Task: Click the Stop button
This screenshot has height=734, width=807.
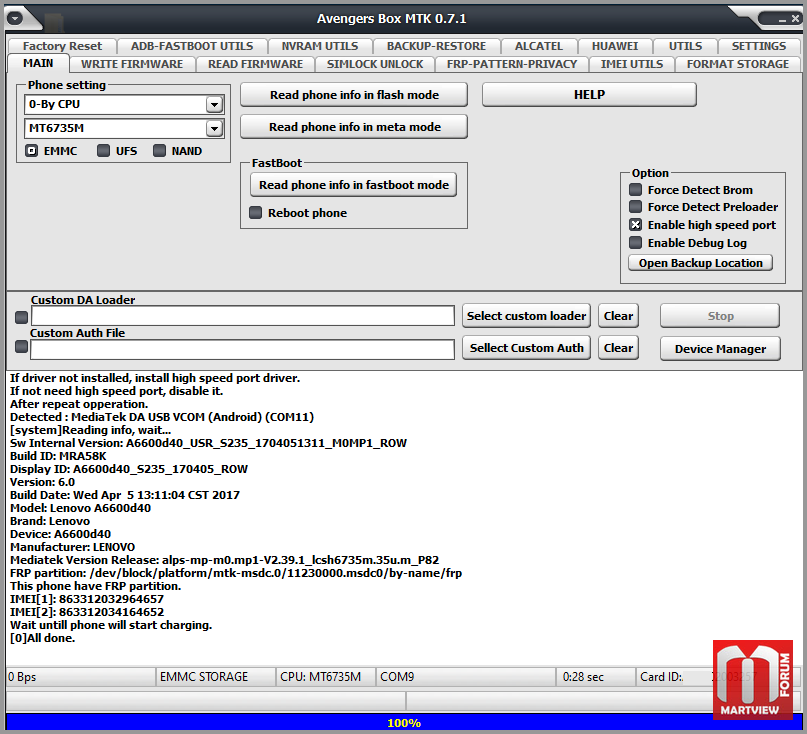Action: point(720,316)
